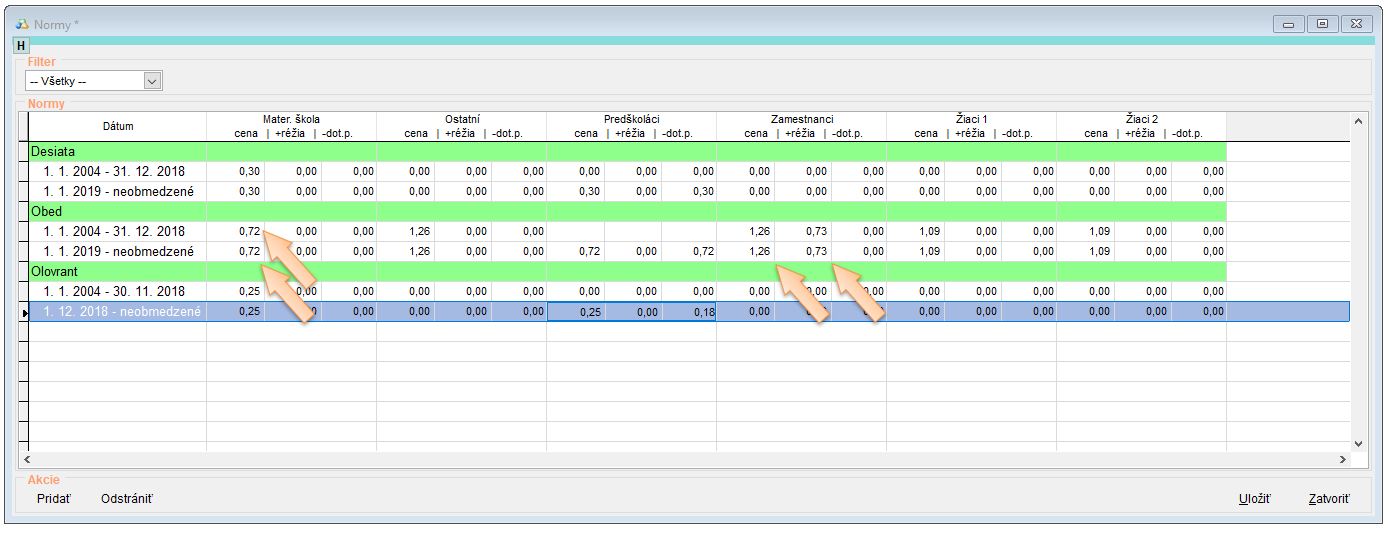The height and width of the screenshot is (535, 1389).
Task: Click the Normy app icon in title bar
Action: (x=22, y=24)
